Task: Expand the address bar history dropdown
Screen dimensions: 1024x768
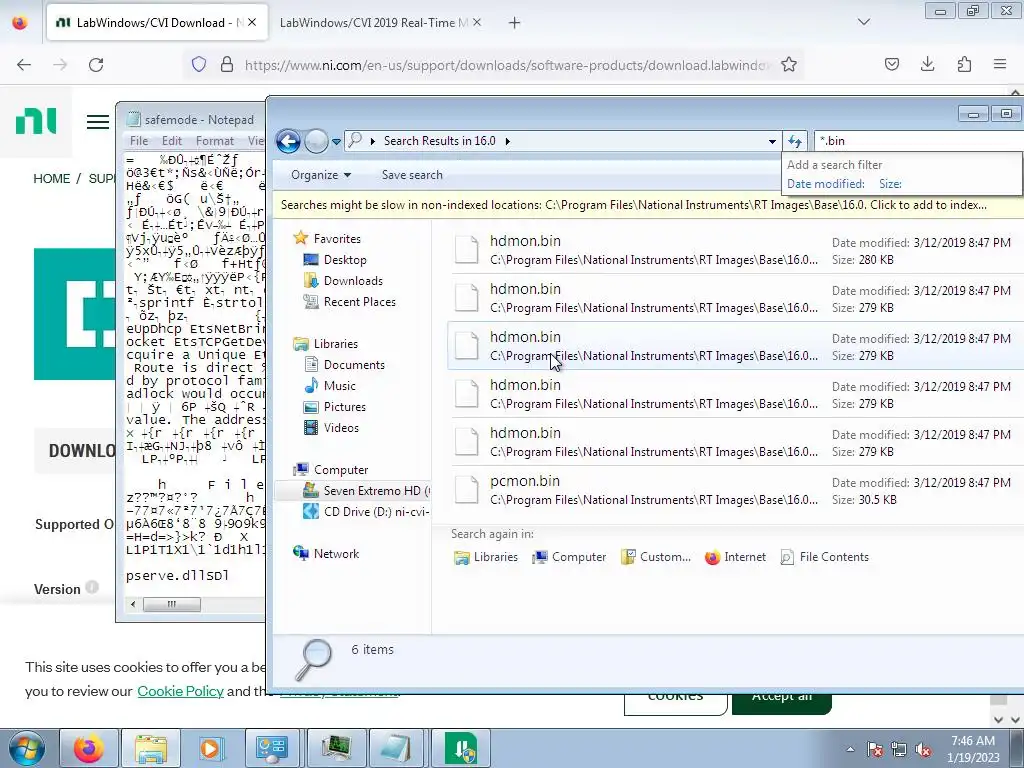Action: (772, 141)
